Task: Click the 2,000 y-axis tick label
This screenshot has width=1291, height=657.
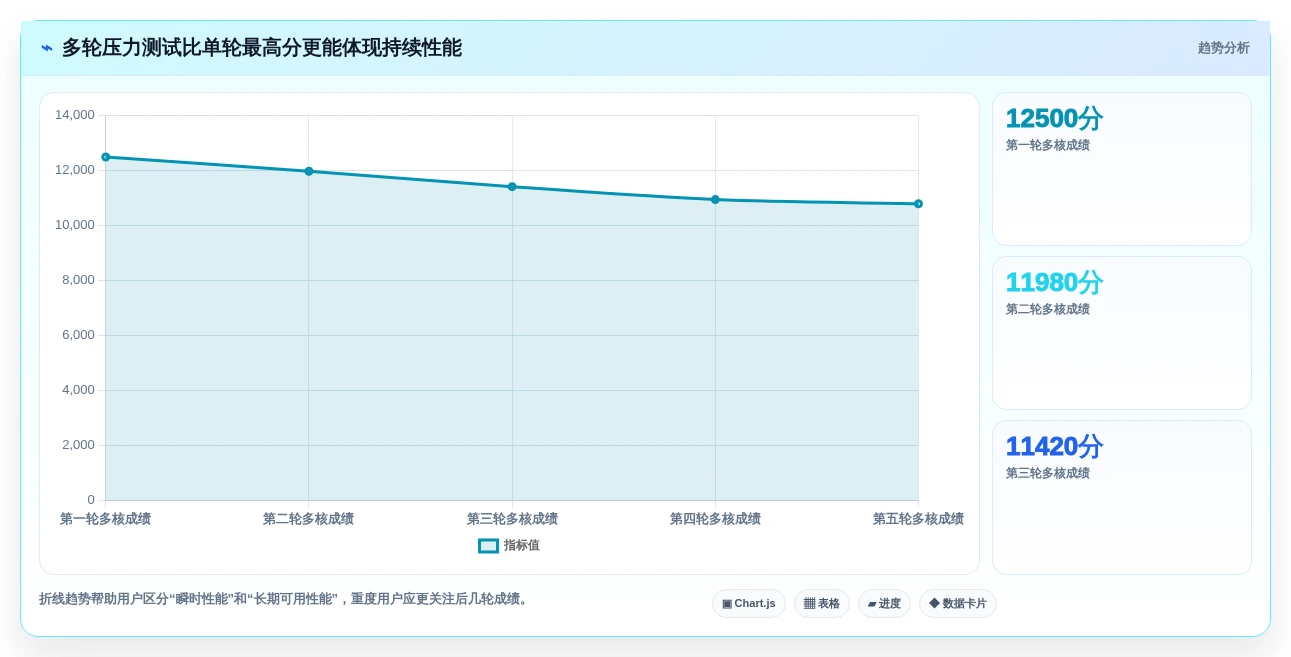Action: coord(78,445)
